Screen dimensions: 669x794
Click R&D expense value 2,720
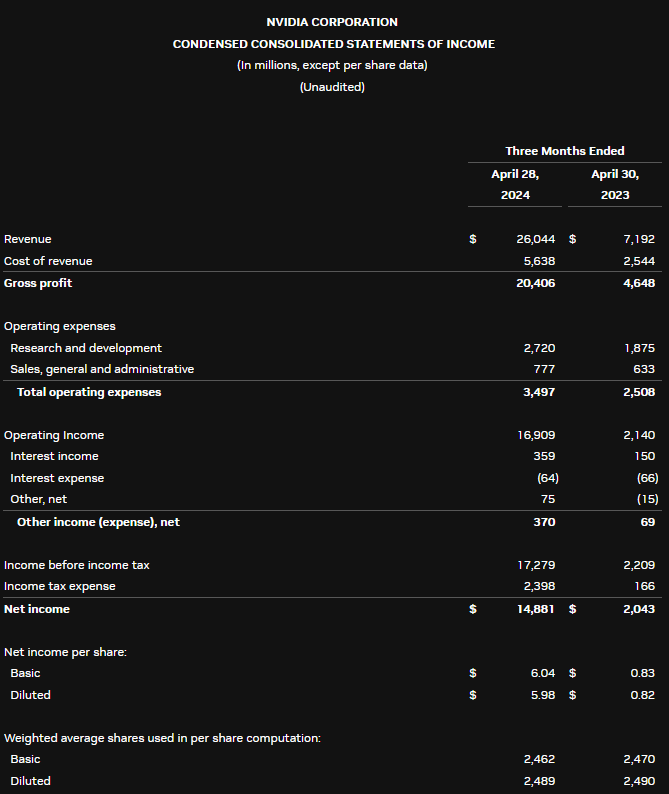coord(539,348)
